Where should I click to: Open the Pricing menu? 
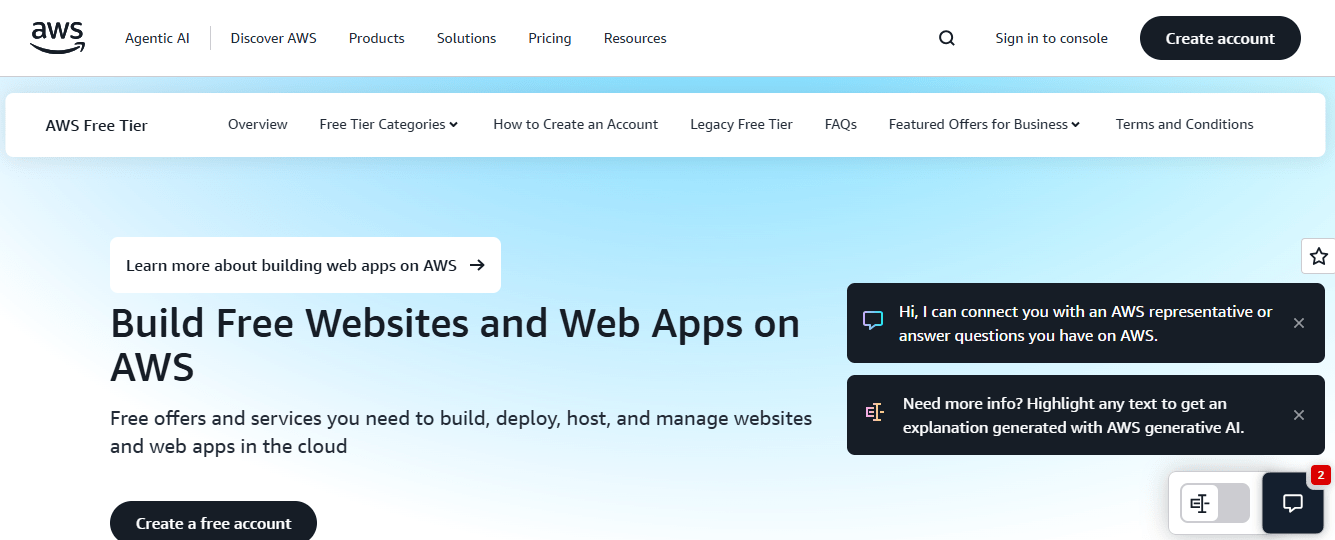click(550, 38)
